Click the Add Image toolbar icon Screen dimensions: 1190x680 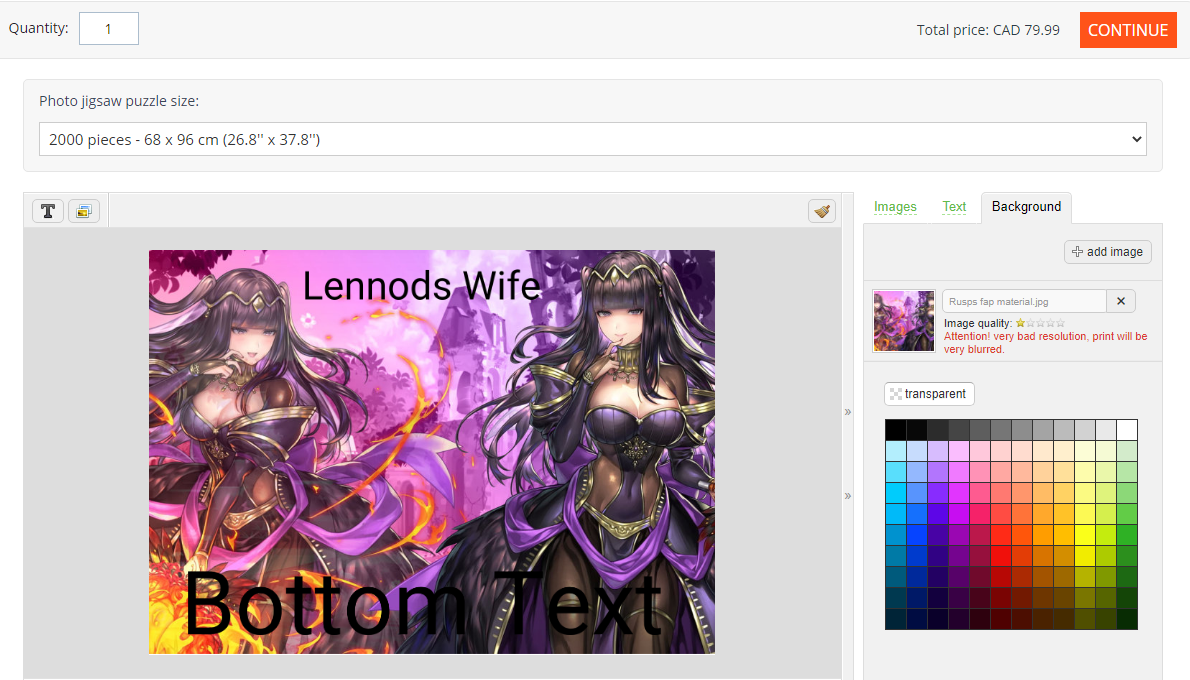pos(84,211)
